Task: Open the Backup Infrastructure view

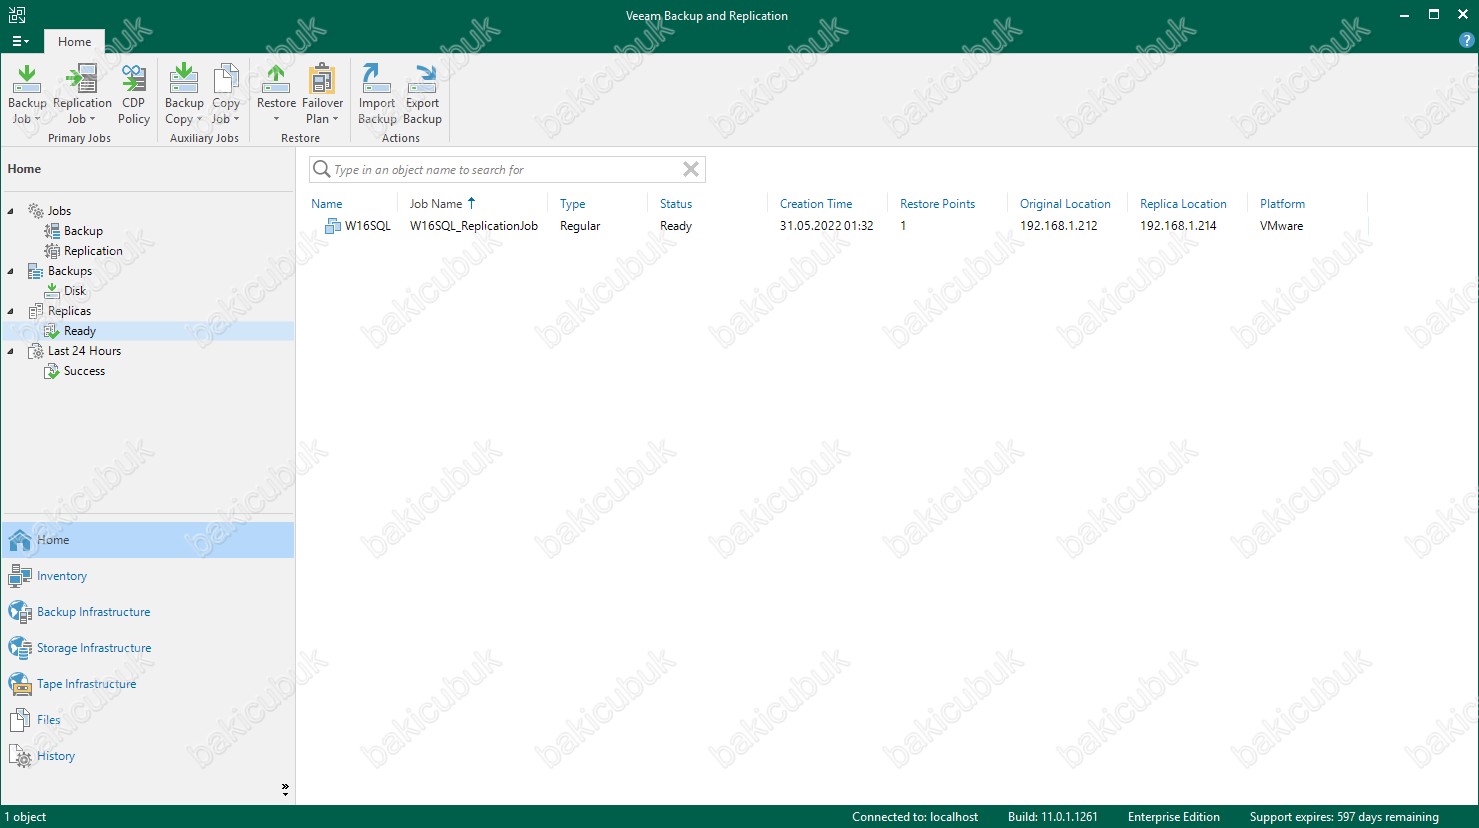Action: click(148, 612)
